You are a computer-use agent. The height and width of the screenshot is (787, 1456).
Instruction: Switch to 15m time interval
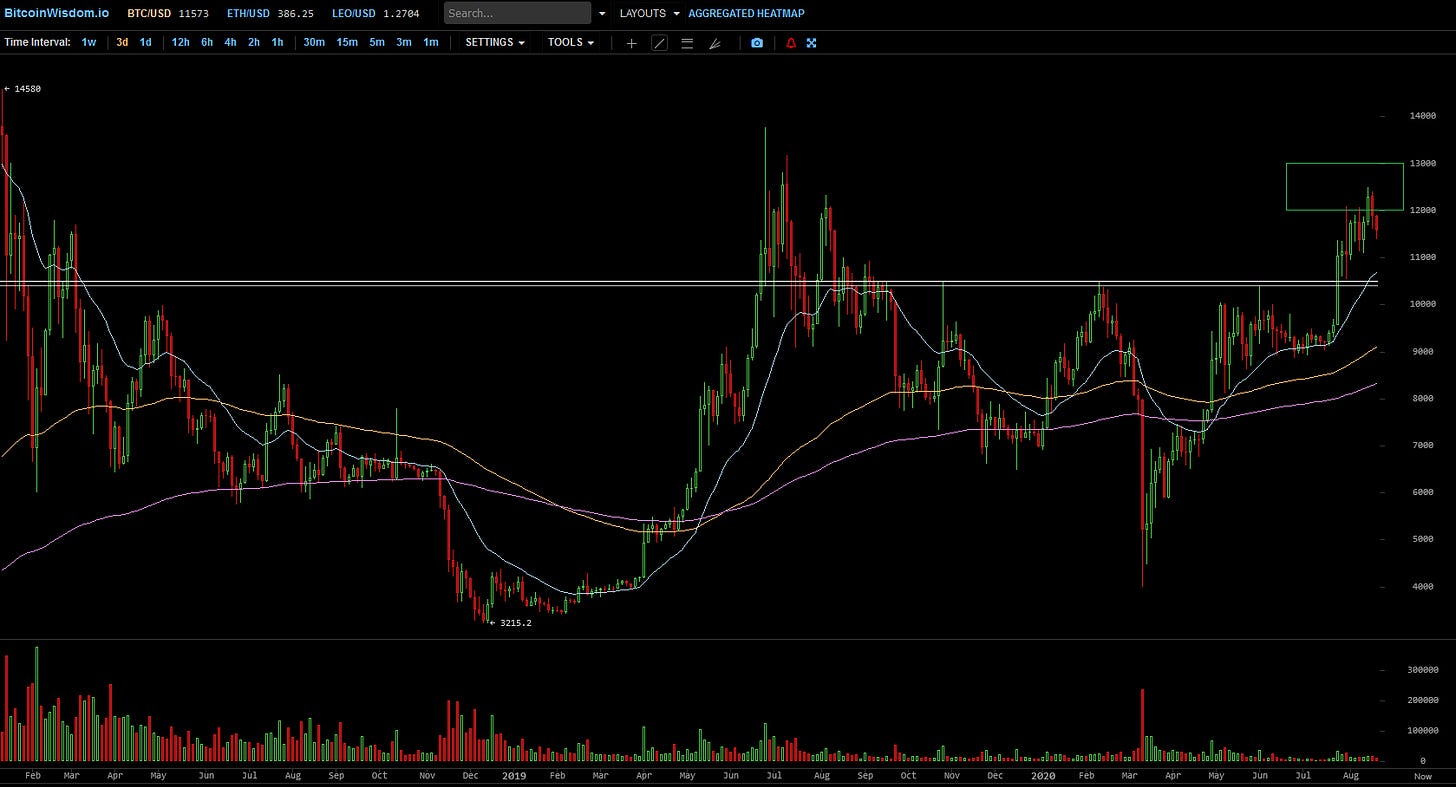click(346, 43)
